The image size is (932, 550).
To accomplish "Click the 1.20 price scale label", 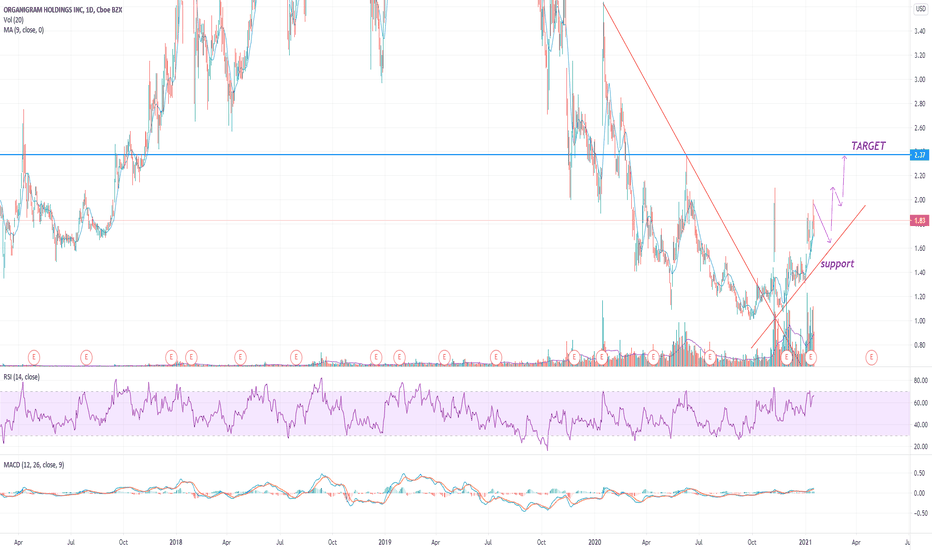I will coord(920,297).
